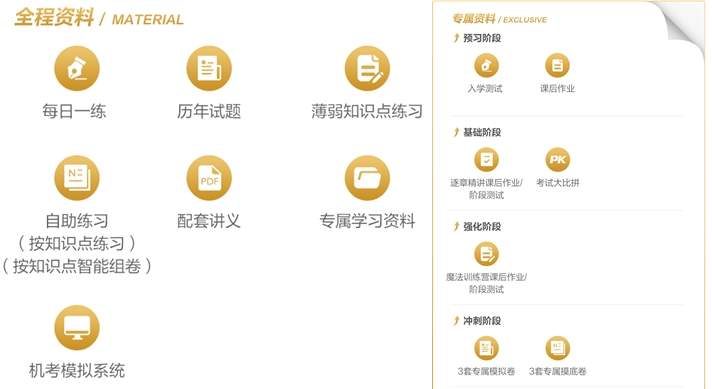This screenshot has width=712, height=389.
Task: Open the 魔法训练营课后作业 icon
Action: [x=486, y=254]
